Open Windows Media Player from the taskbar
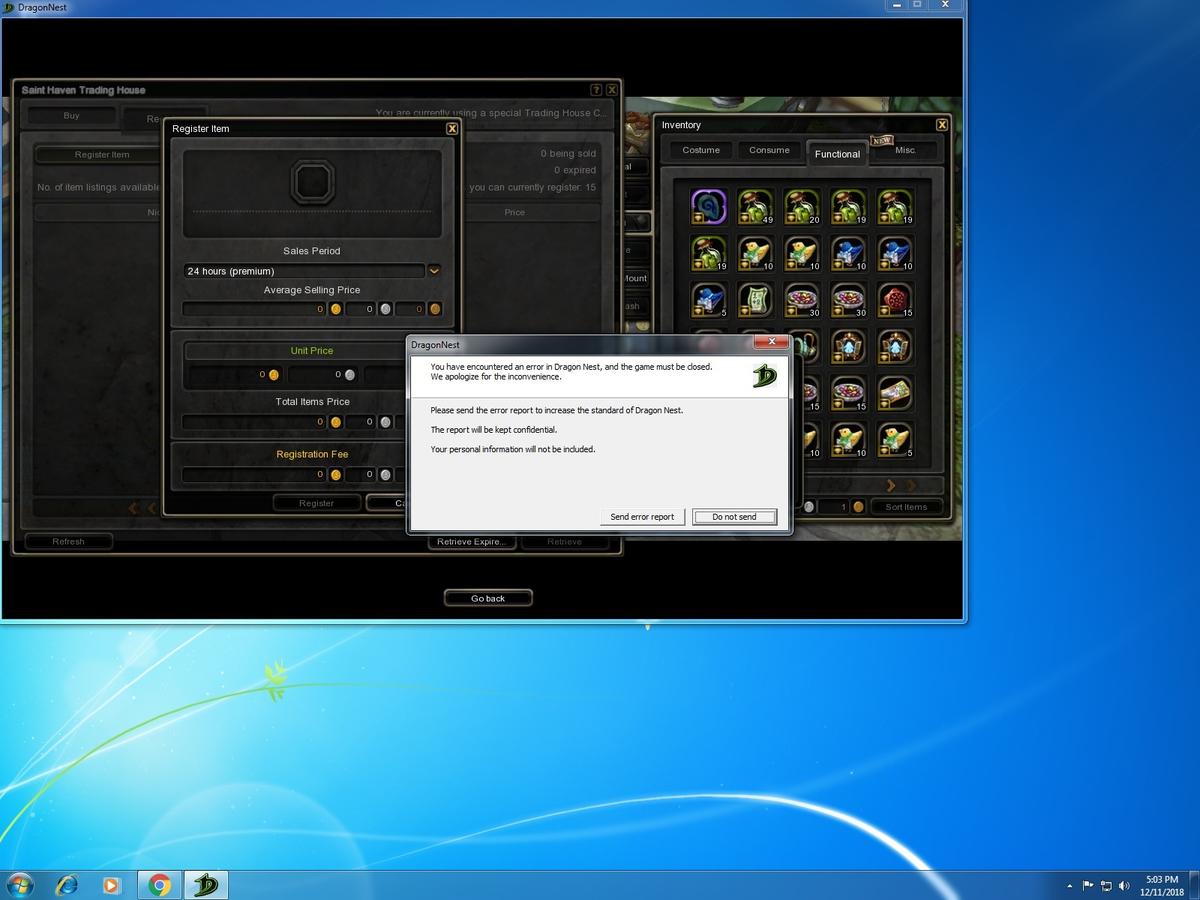The height and width of the screenshot is (900, 1200). (112, 885)
